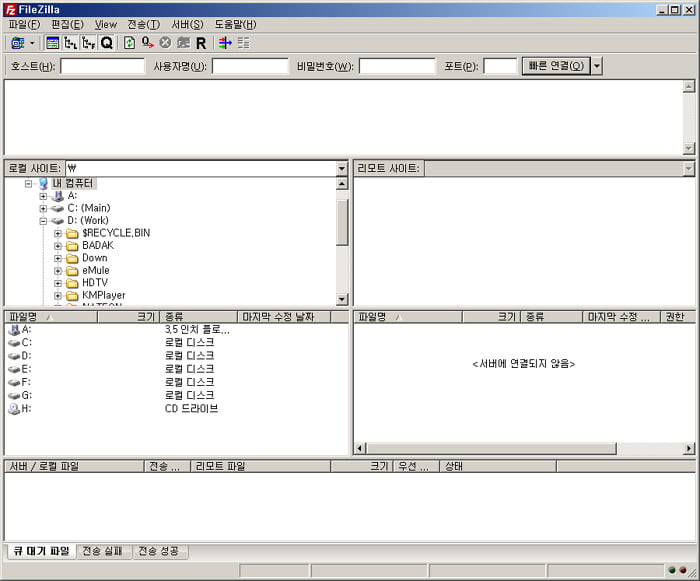
Task: Click the 빠른 연결 button
Action: point(555,66)
